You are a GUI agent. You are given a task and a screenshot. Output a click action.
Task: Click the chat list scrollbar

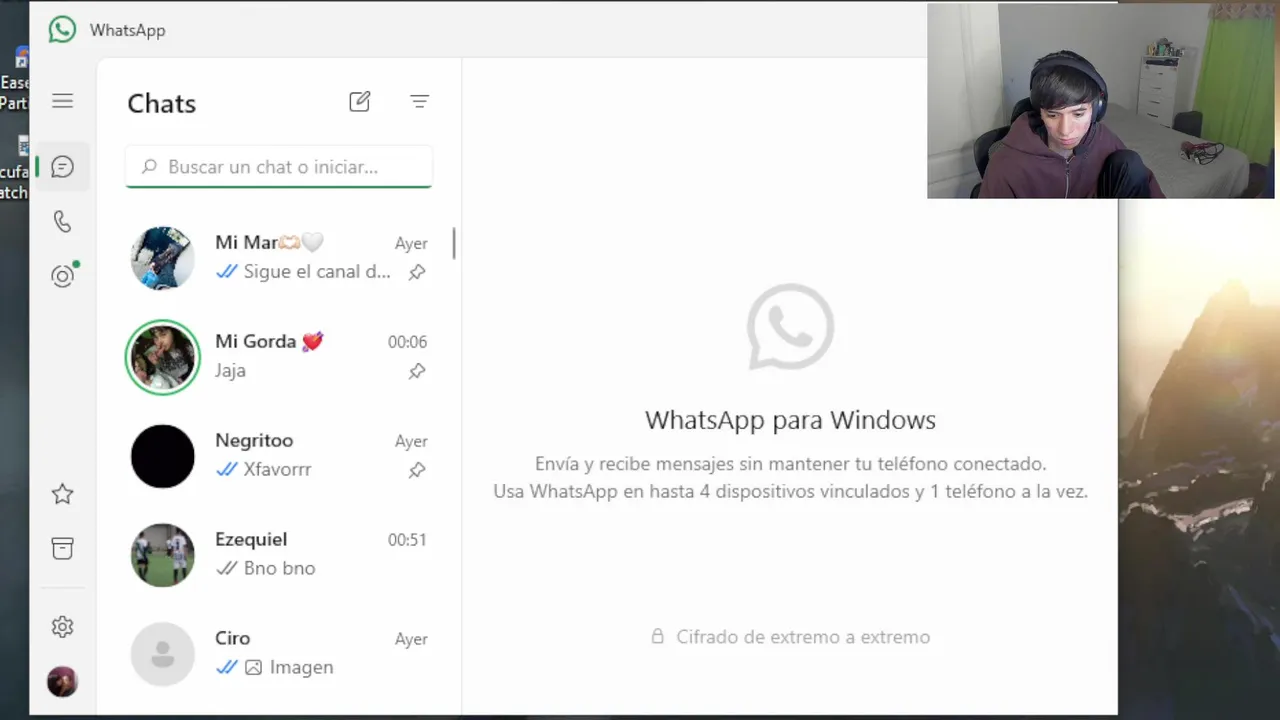click(454, 243)
